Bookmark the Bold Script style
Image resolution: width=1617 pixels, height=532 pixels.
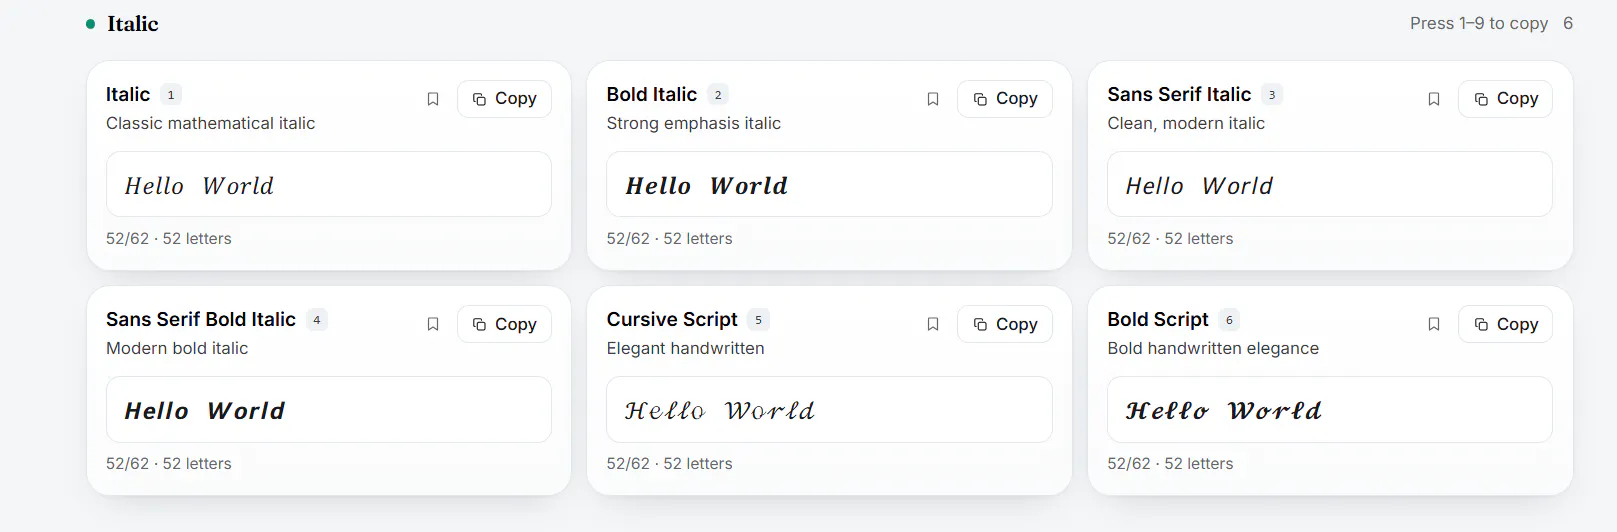click(1434, 324)
